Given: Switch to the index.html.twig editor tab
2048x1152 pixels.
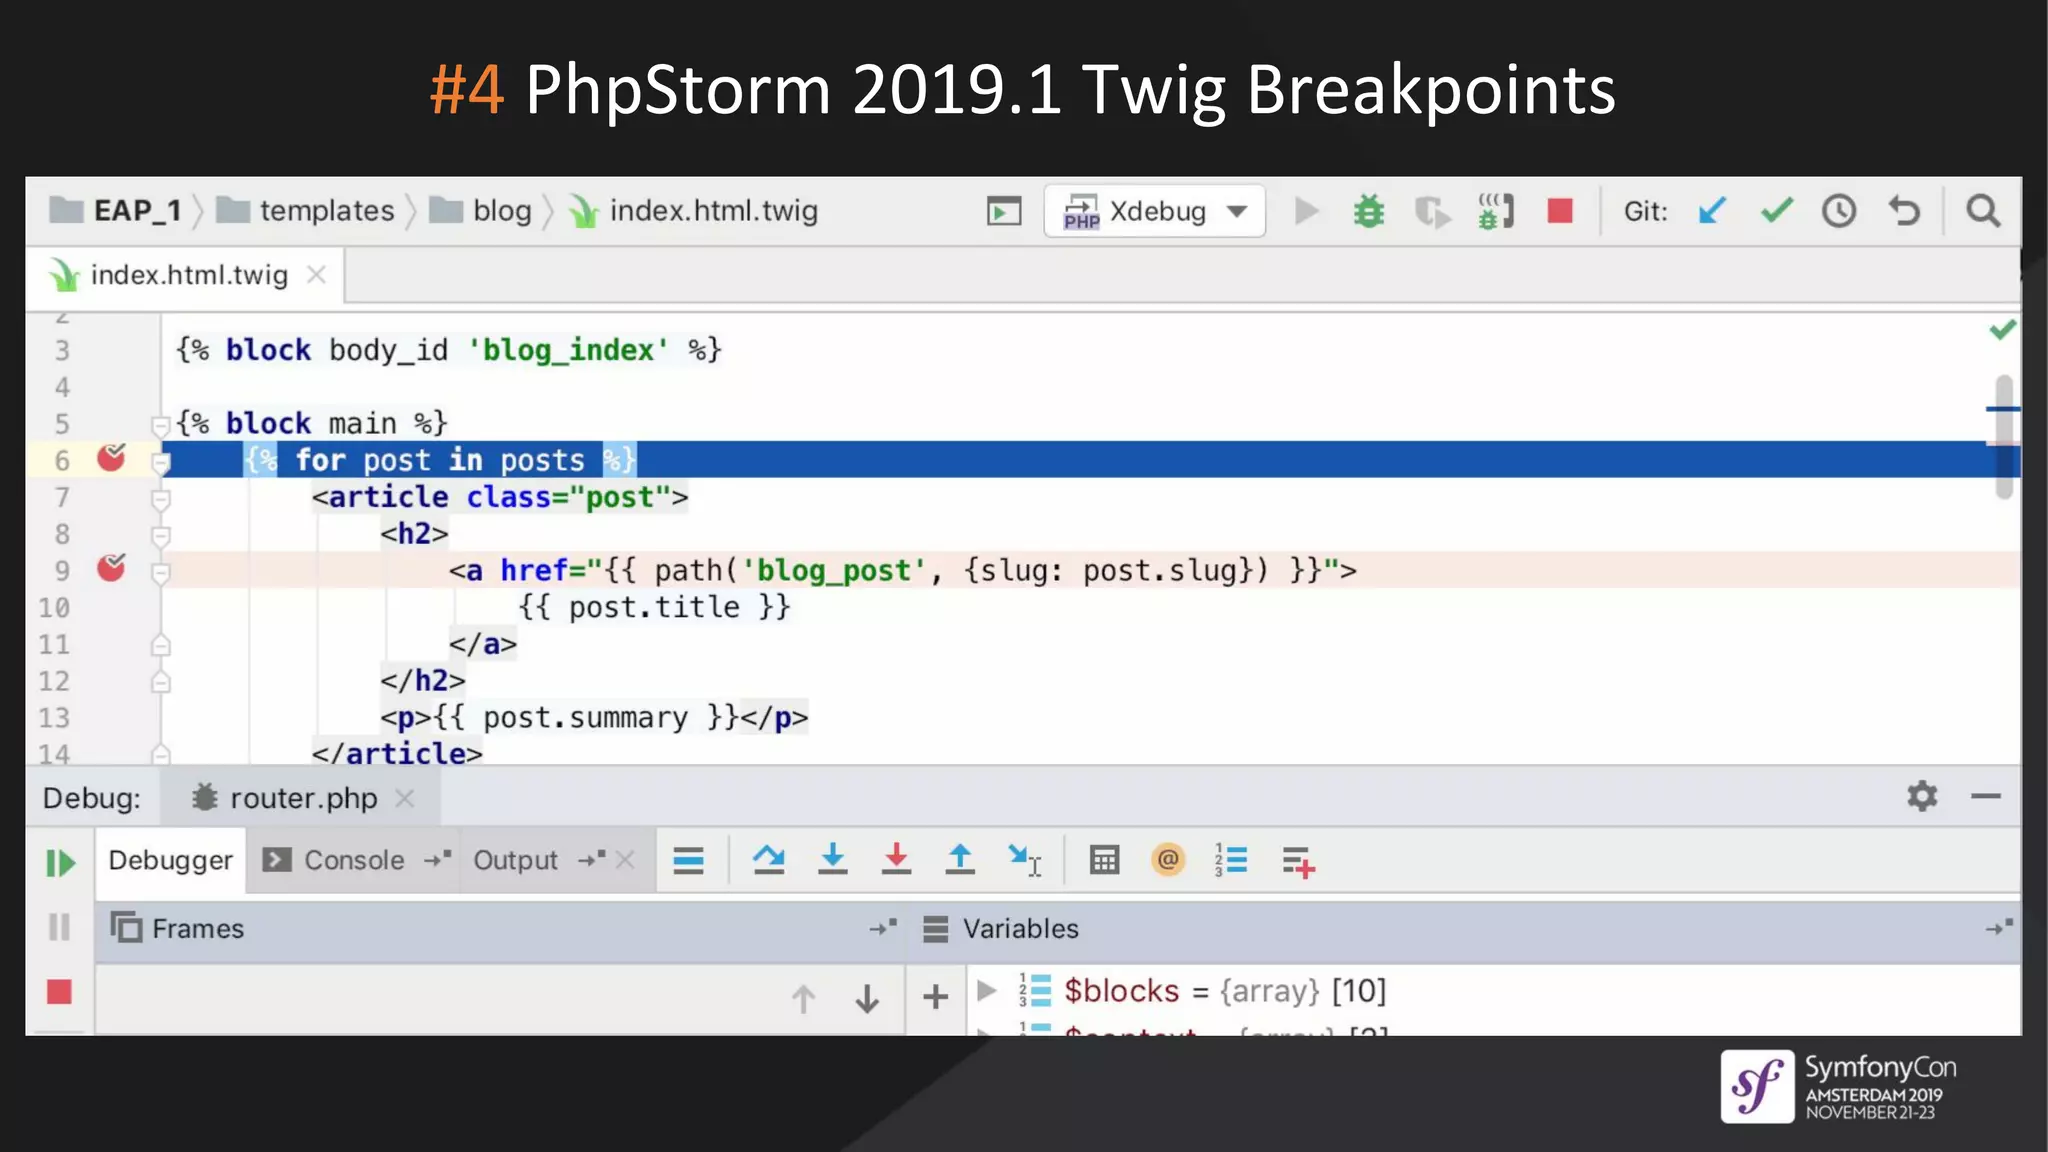Looking at the screenshot, I should [189, 275].
